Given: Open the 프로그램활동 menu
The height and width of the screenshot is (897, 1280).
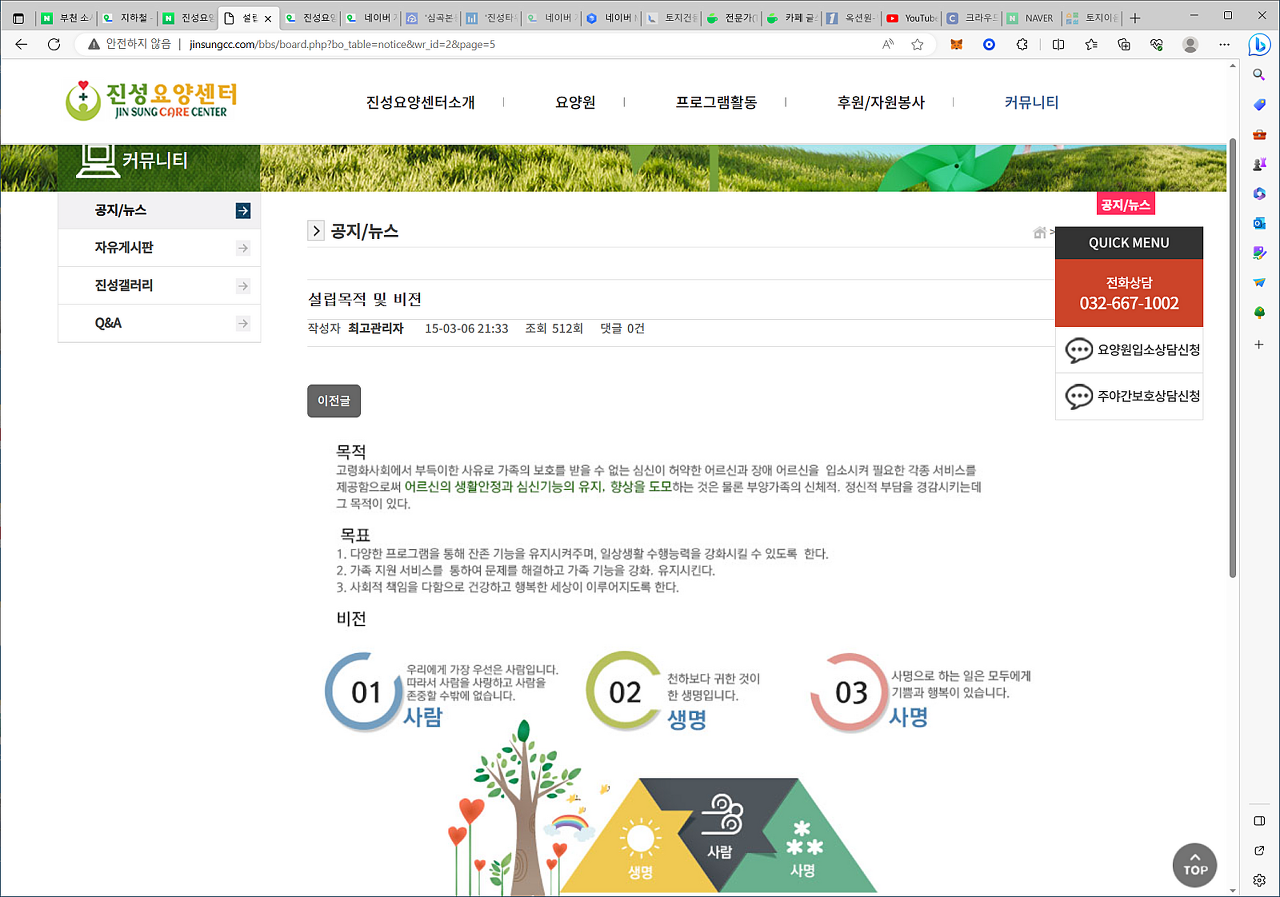Looking at the screenshot, I should point(716,102).
